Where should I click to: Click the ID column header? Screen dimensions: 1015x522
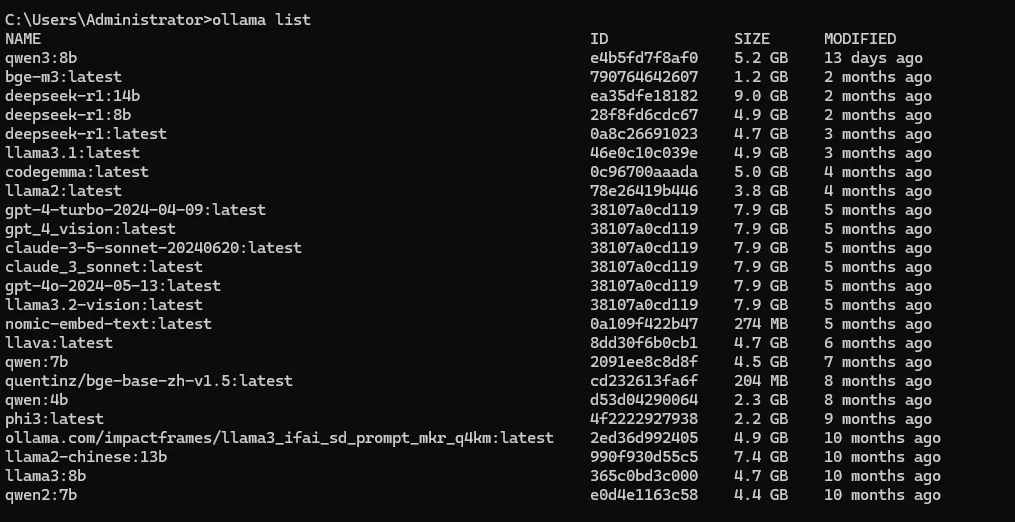[x=599, y=39]
